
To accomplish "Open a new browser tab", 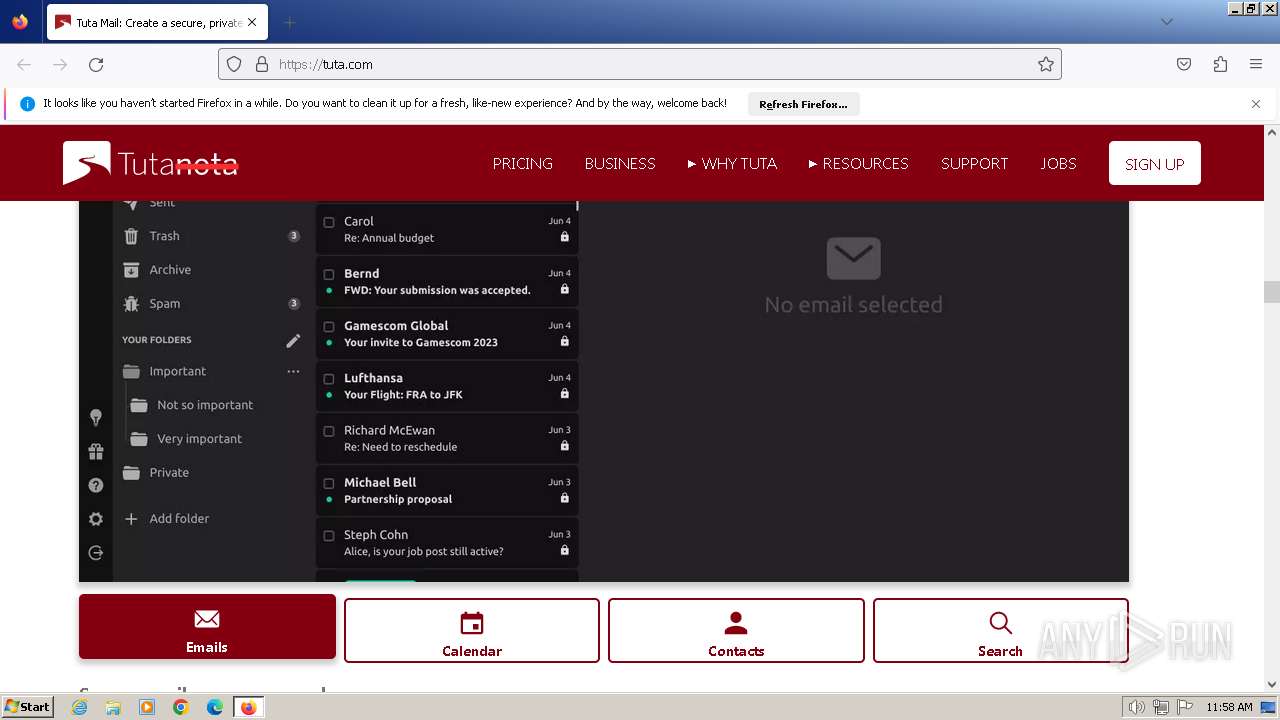I will pos(289,22).
